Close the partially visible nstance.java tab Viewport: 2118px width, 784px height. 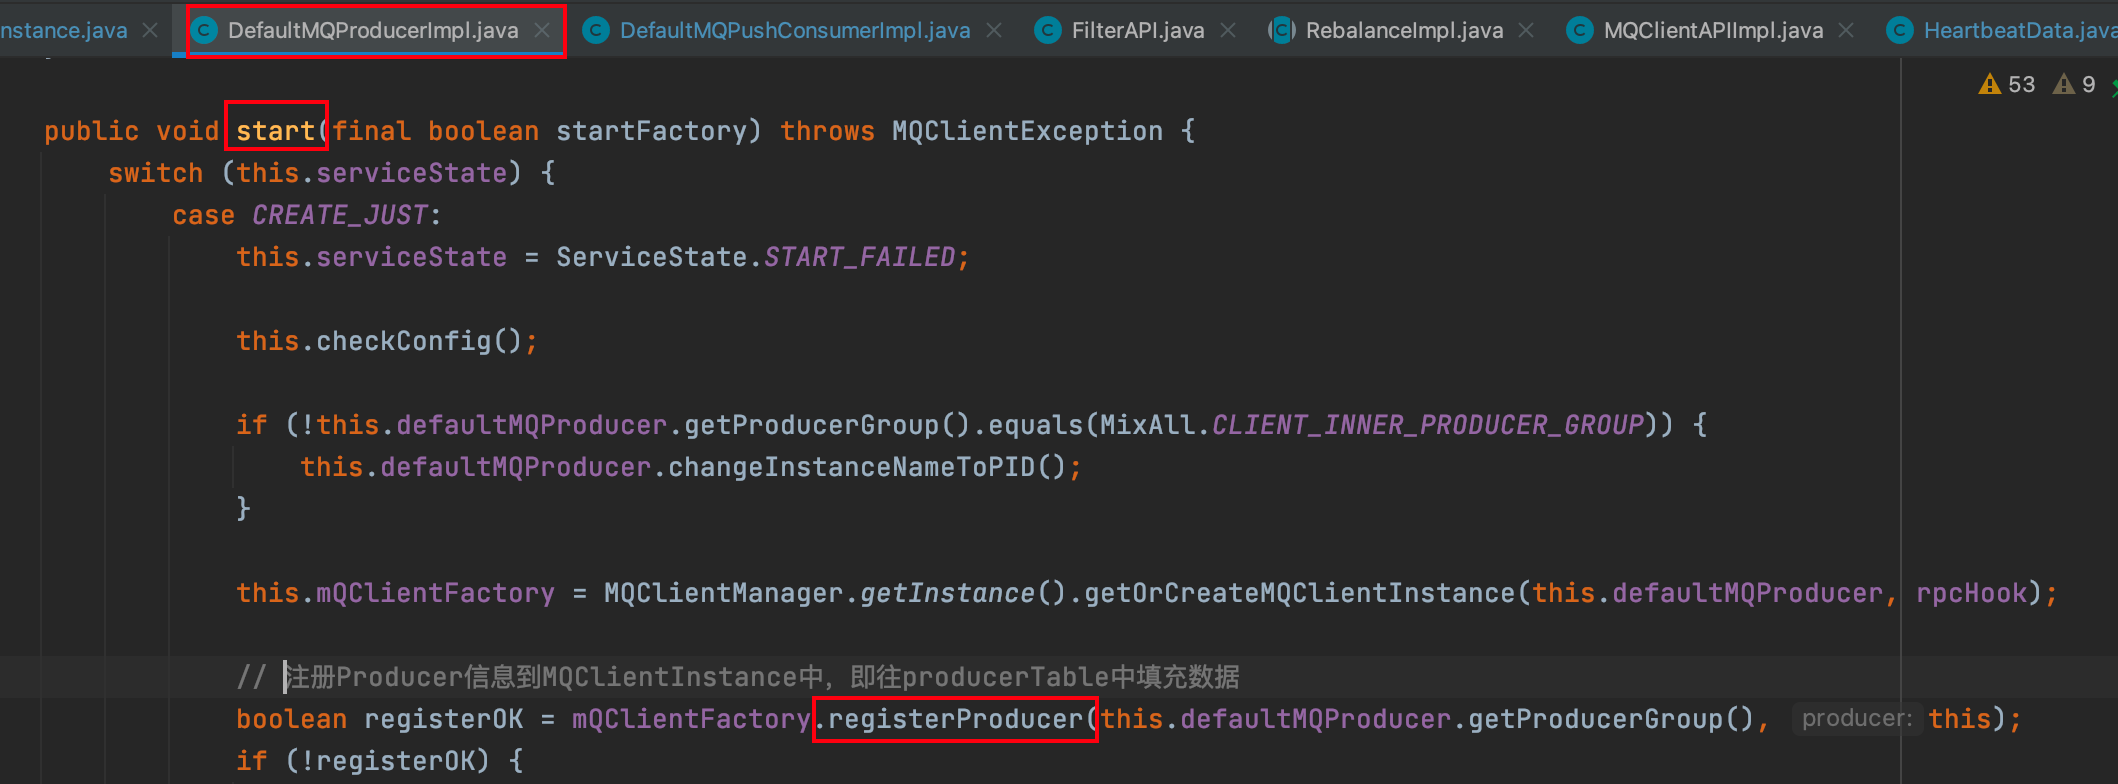[x=150, y=31]
